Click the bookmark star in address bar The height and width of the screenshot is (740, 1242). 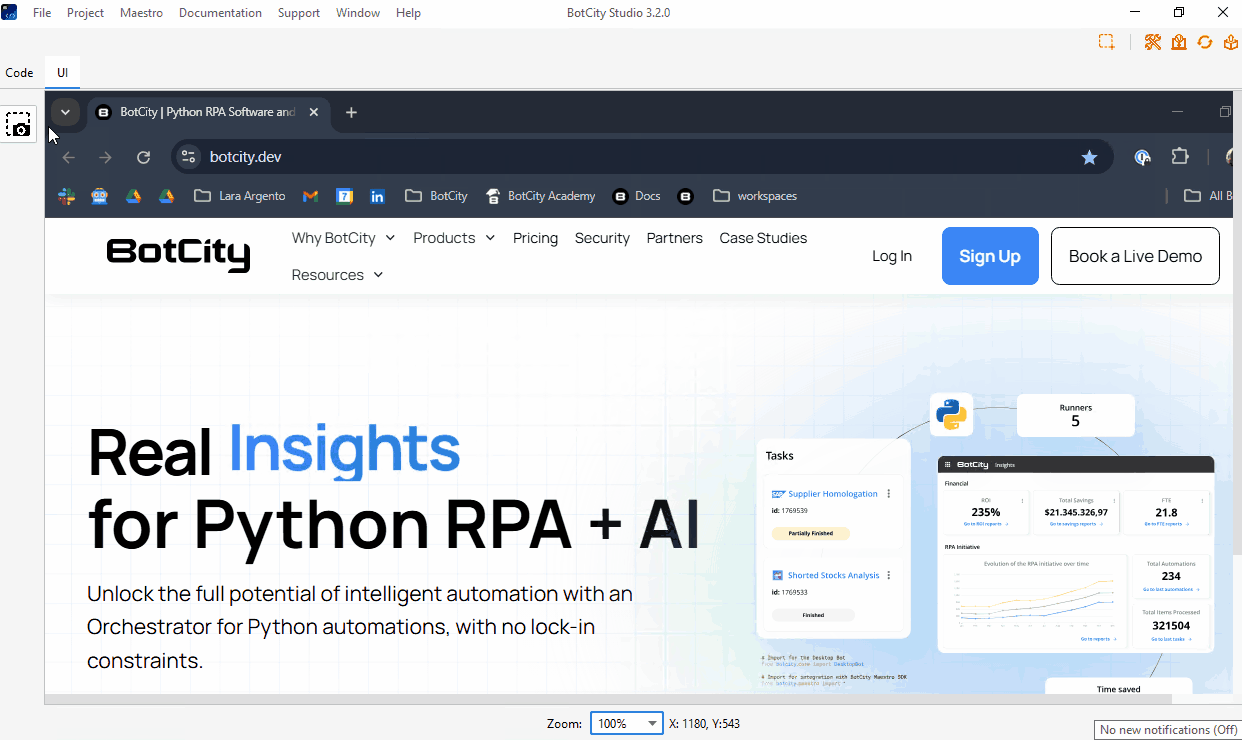click(x=1090, y=157)
